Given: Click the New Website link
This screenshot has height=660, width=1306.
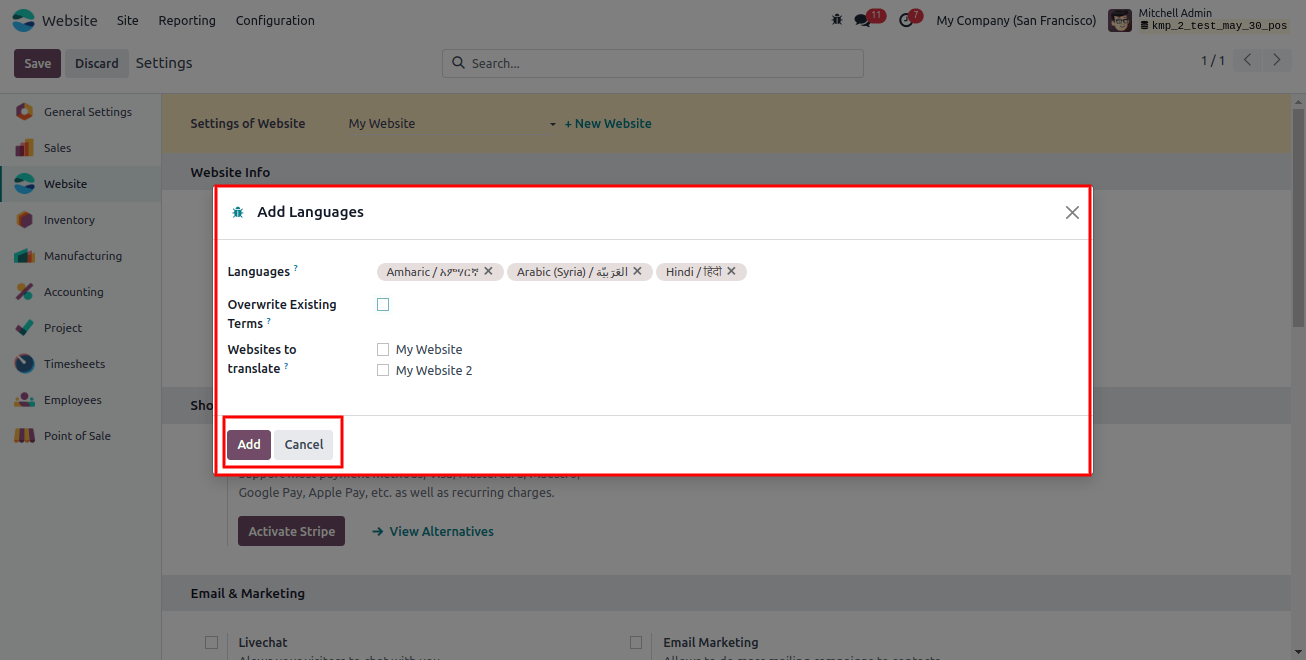Looking at the screenshot, I should pos(608,124).
